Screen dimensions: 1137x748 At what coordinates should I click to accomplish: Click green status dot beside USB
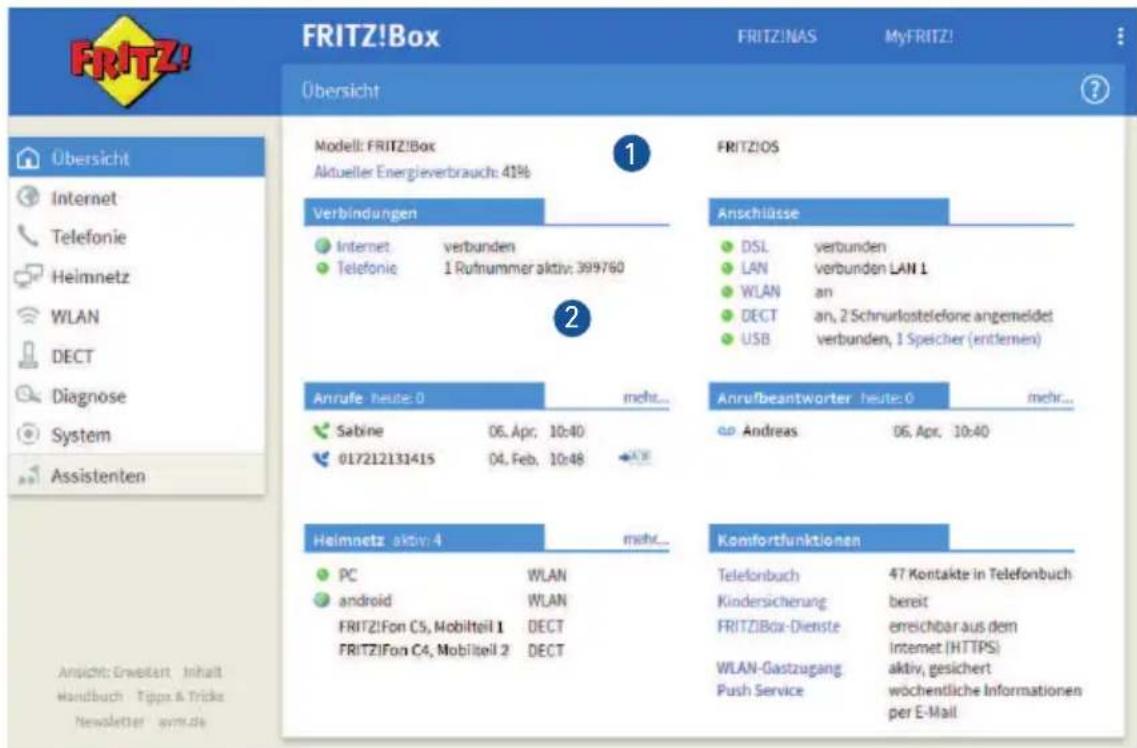point(727,339)
